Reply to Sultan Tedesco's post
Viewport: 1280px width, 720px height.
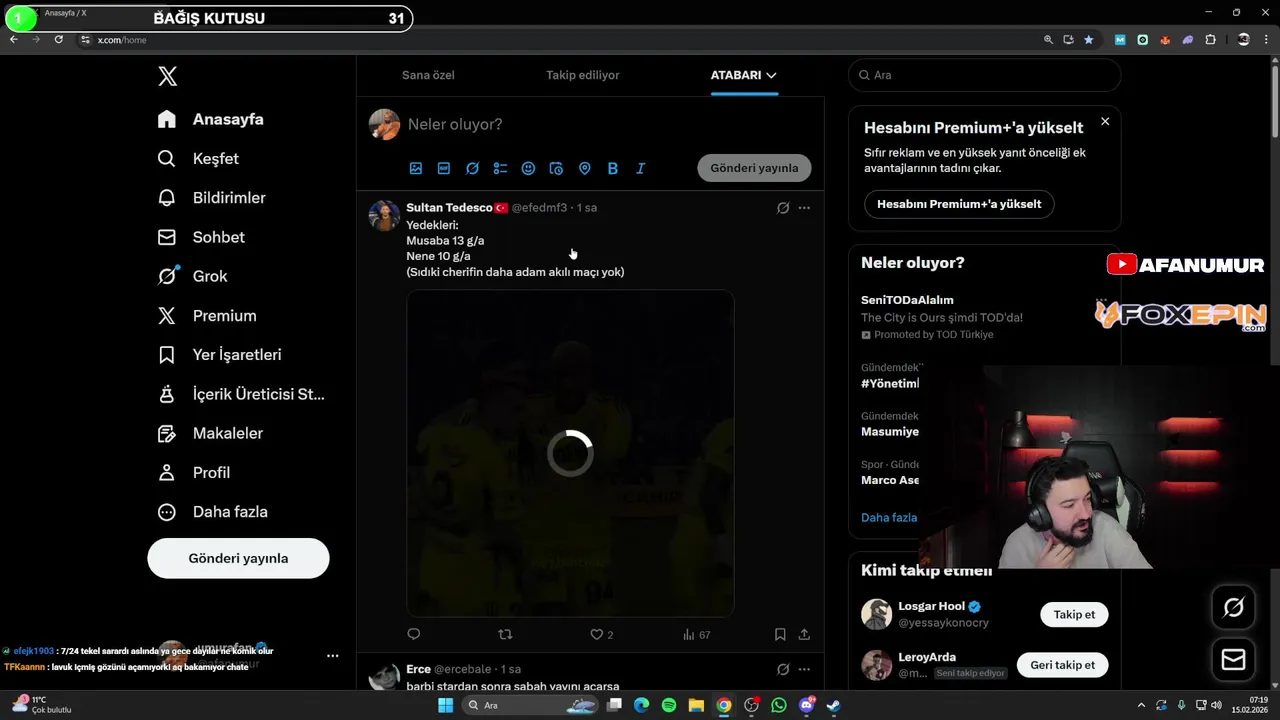pos(414,634)
